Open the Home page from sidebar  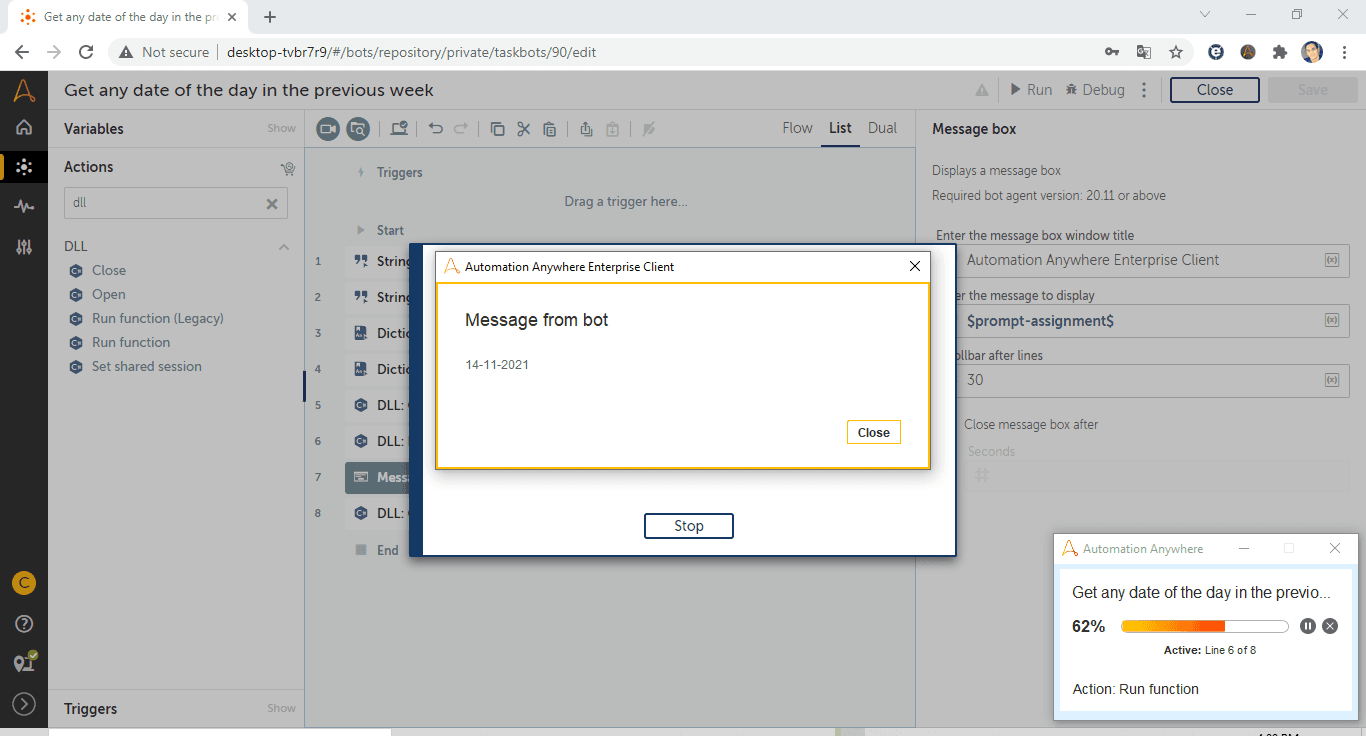[24, 128]
